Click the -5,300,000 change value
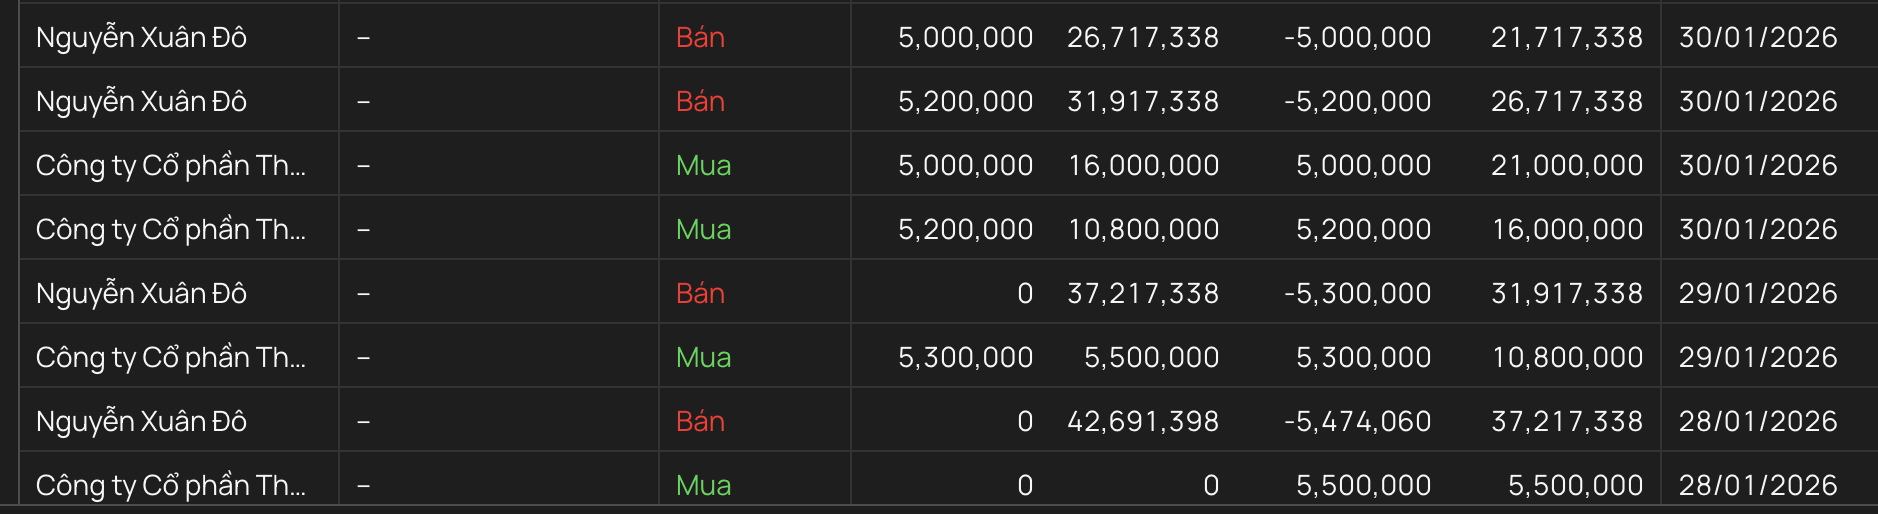Viewport: 1878px width, 514px height. click(1357, 293)
